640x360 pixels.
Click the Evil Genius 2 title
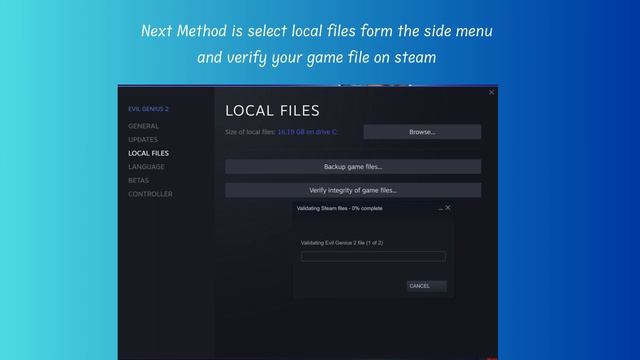[x=148, y=109]
